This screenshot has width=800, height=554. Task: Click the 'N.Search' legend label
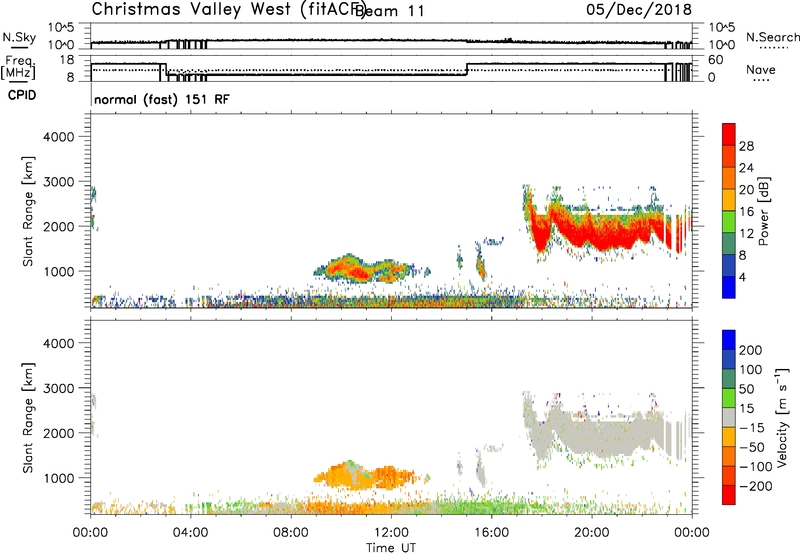[772, 37]
